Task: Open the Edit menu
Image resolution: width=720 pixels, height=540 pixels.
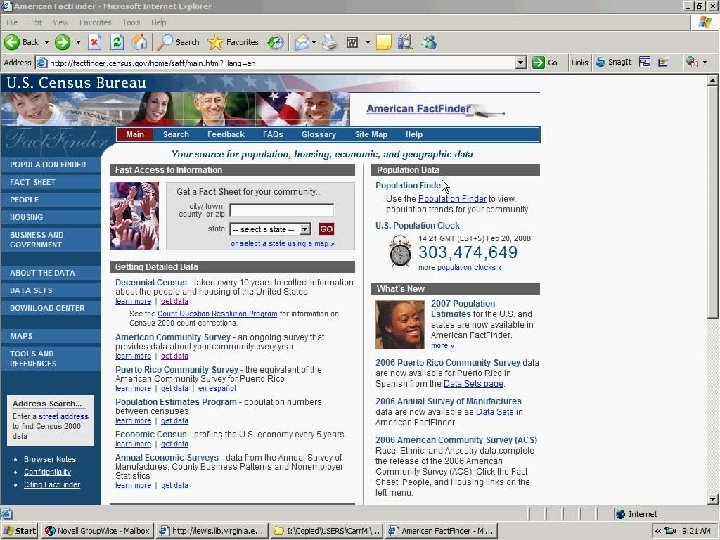Action: [x=36, y=22]
